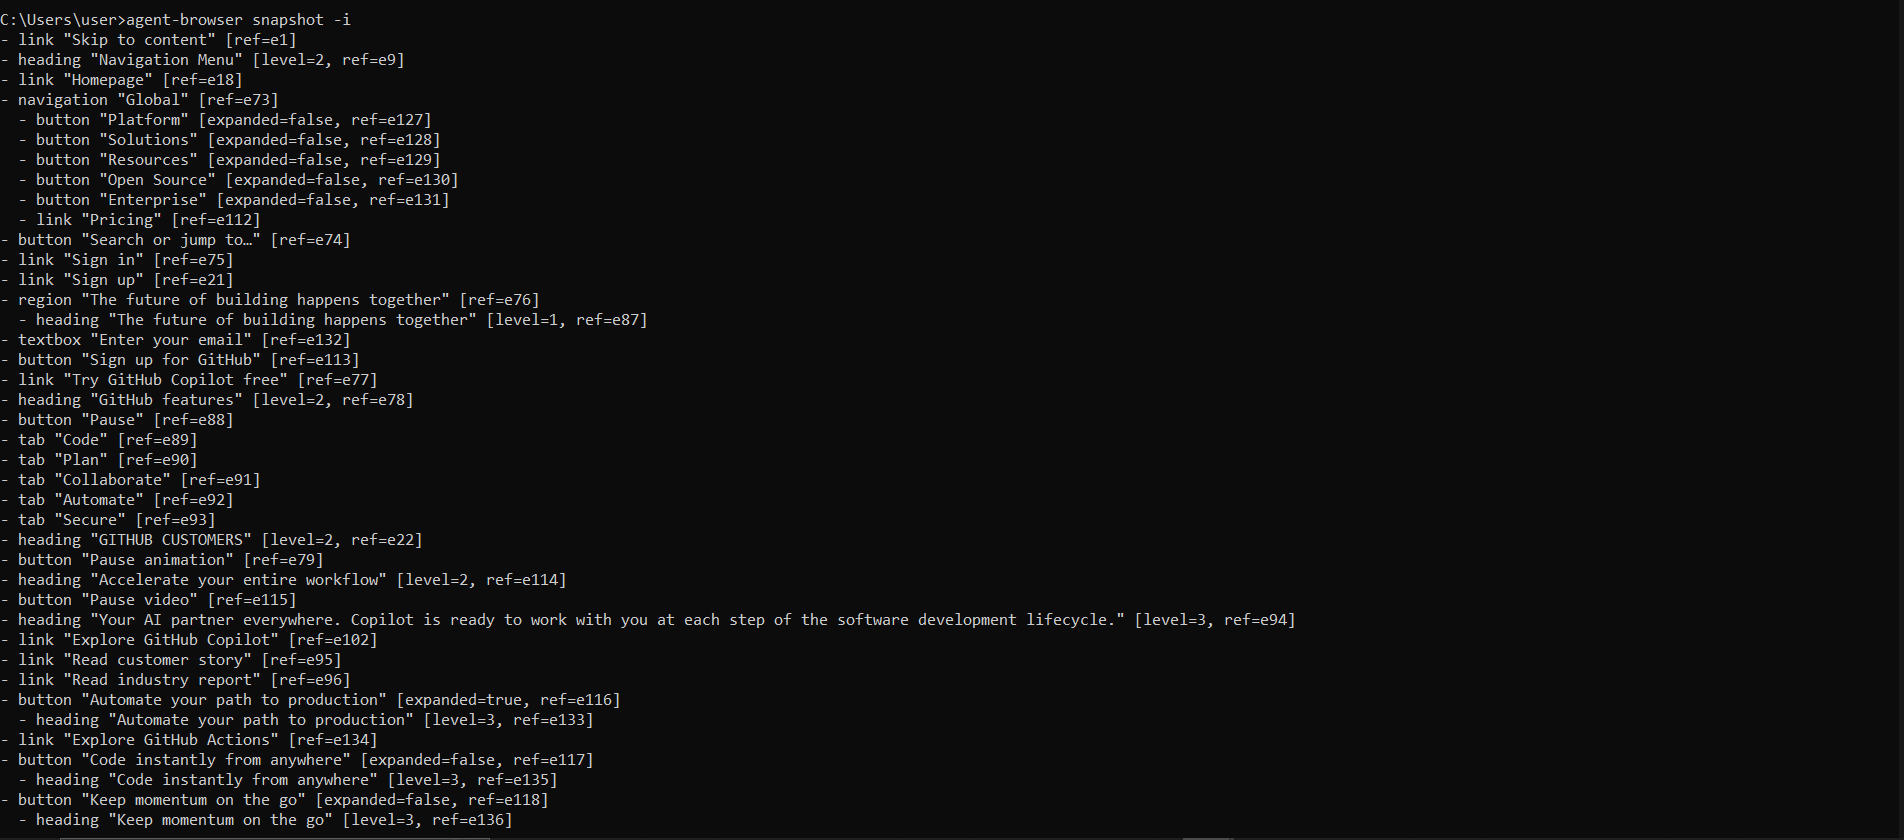Click the tab "Collaborate" entry
This screenshot has width=1904, height=840.
click(x=130, y=480)
